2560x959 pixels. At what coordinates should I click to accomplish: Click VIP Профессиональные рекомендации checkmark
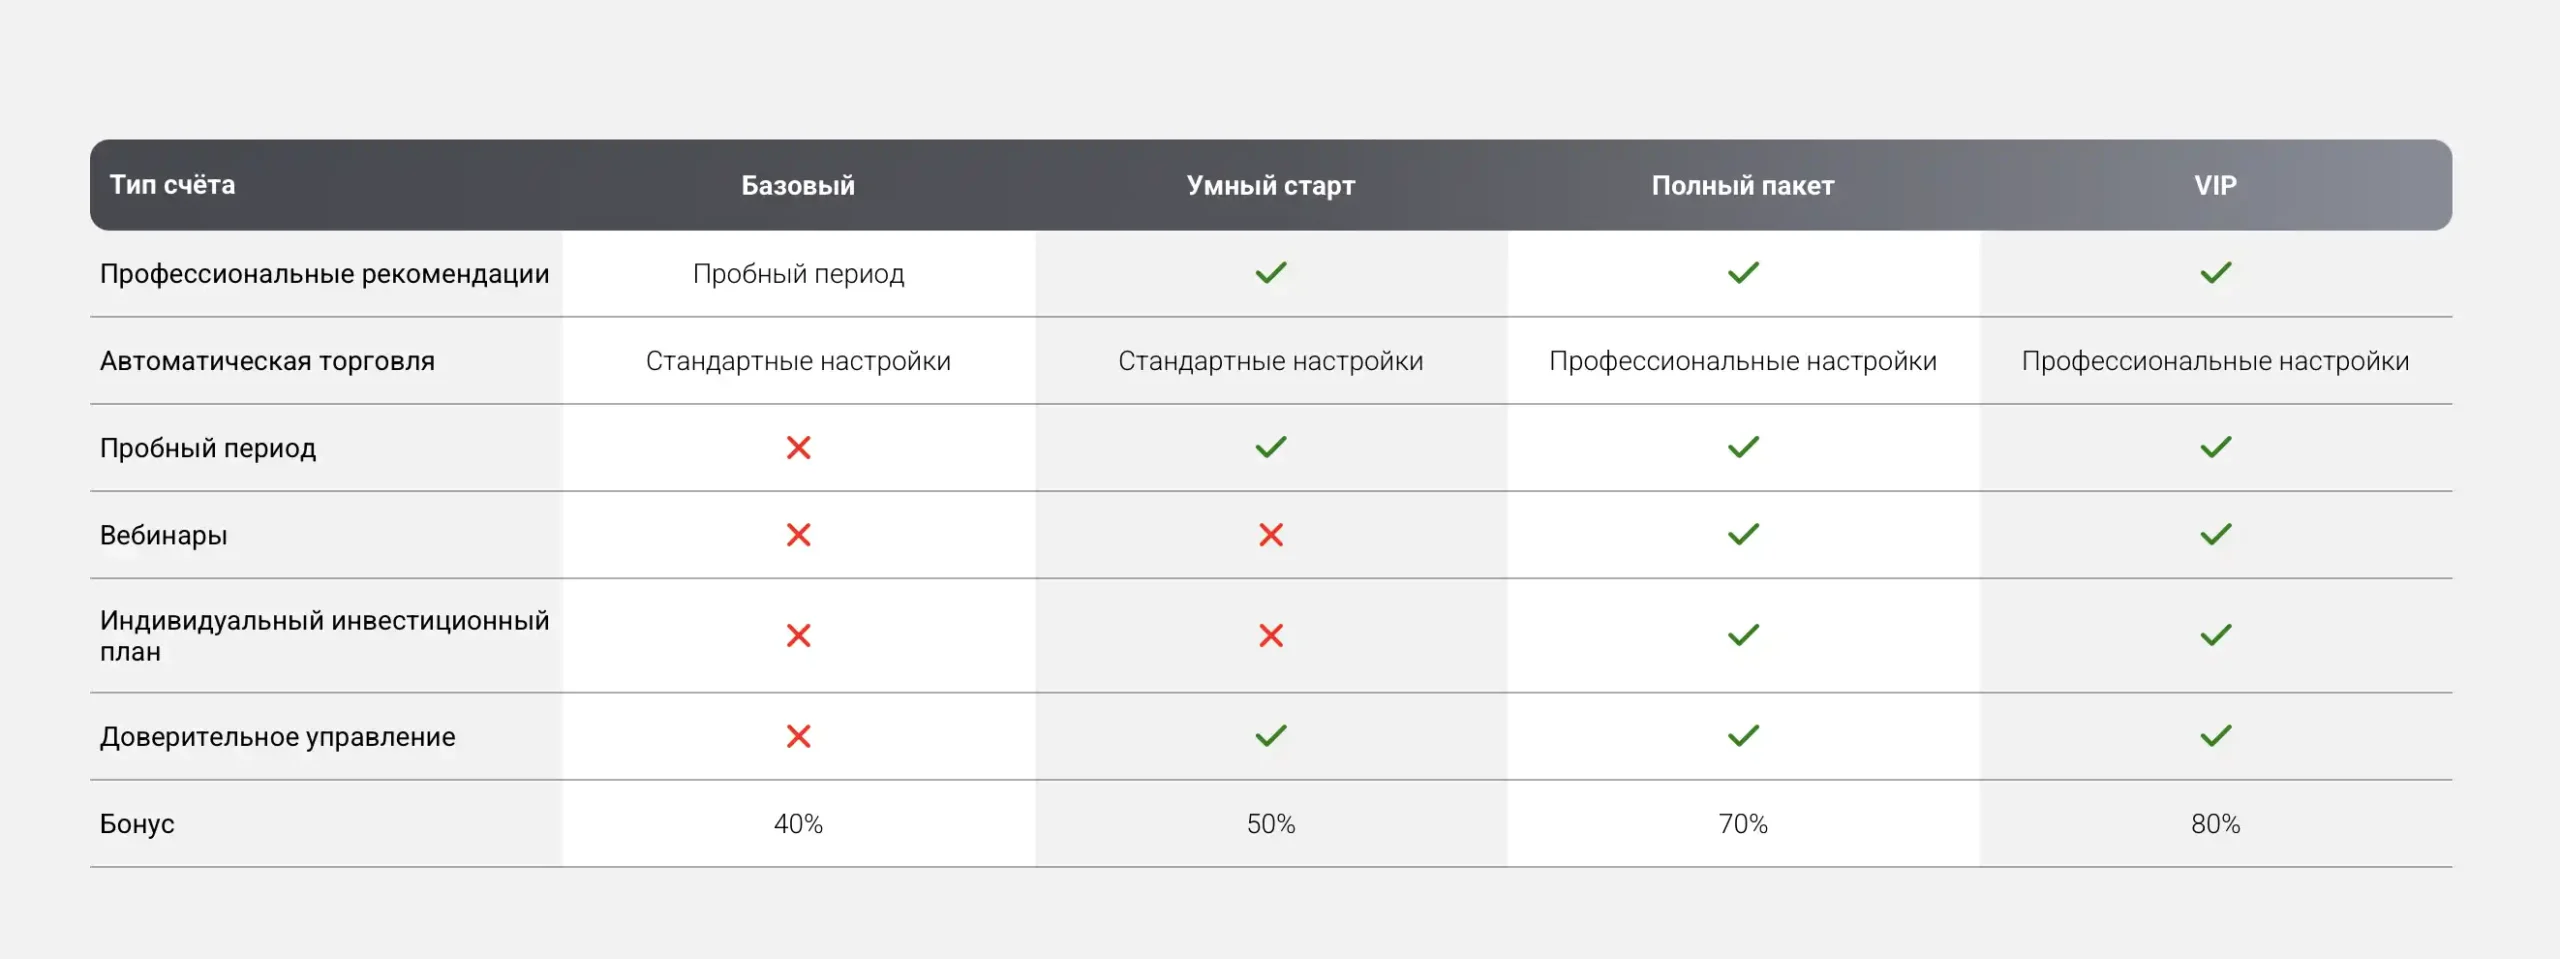pos(2215,273)
